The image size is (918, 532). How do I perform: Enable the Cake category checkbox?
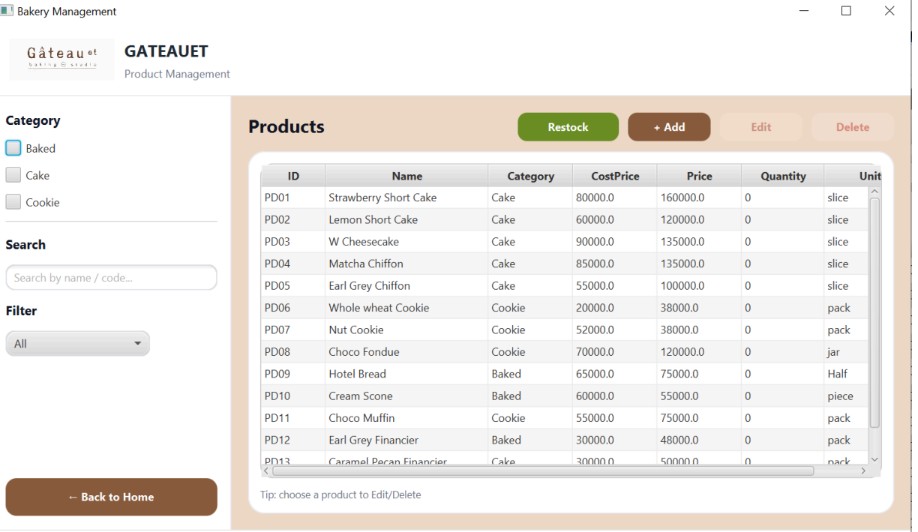pyautogui.click(x=13, y=175)
